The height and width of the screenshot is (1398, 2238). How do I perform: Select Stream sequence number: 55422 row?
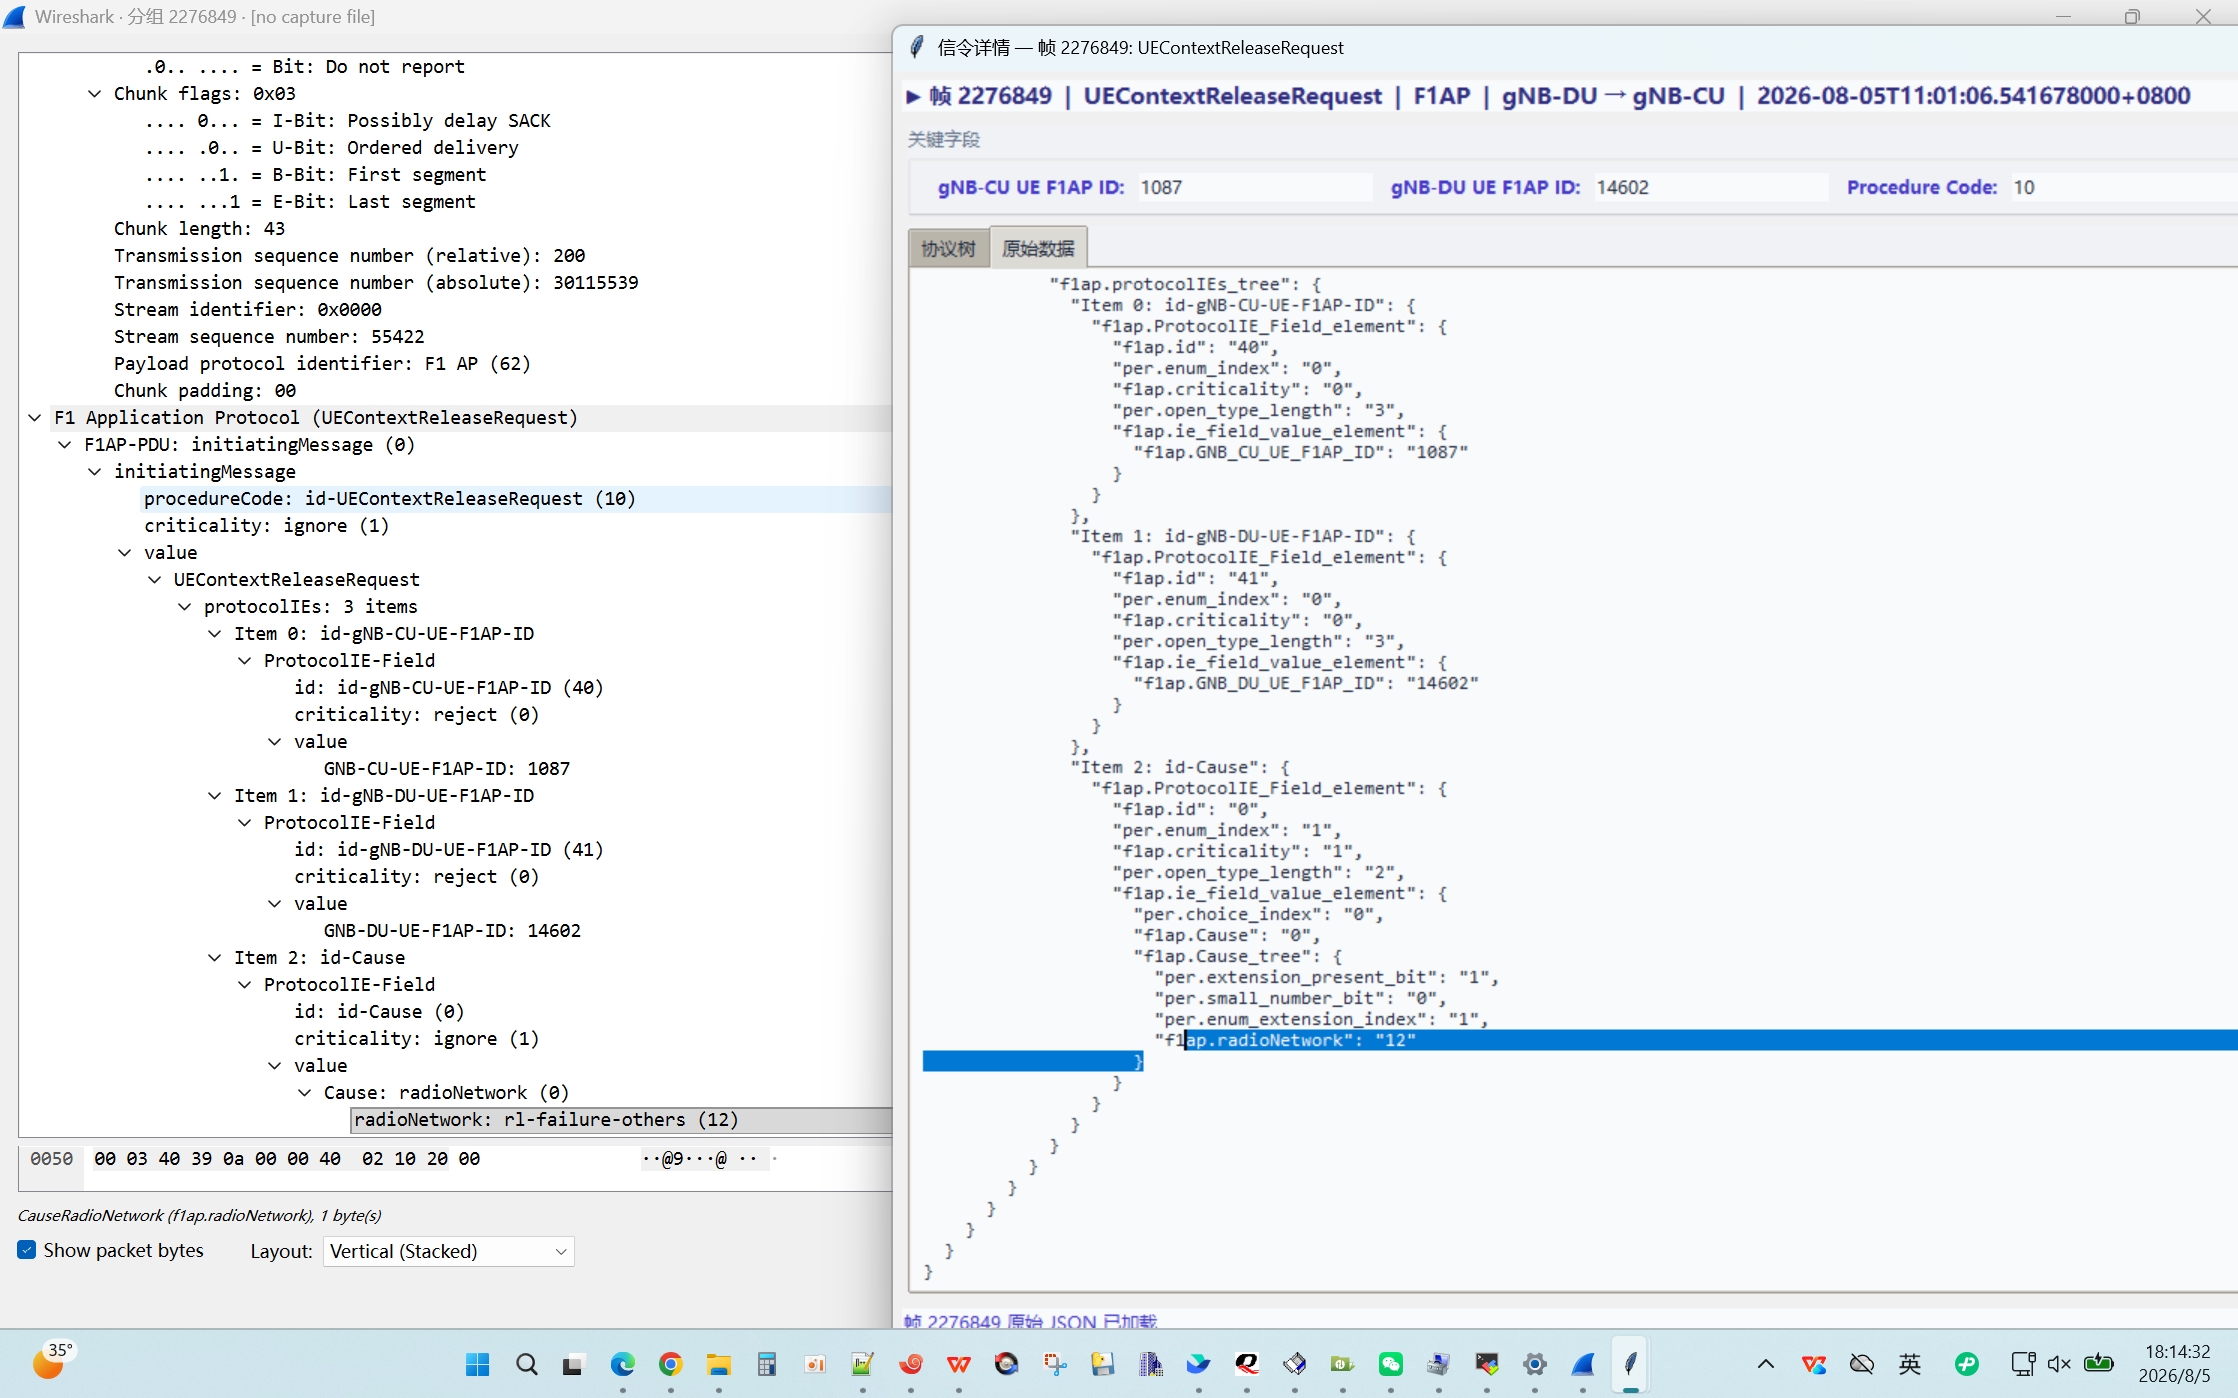269,336
